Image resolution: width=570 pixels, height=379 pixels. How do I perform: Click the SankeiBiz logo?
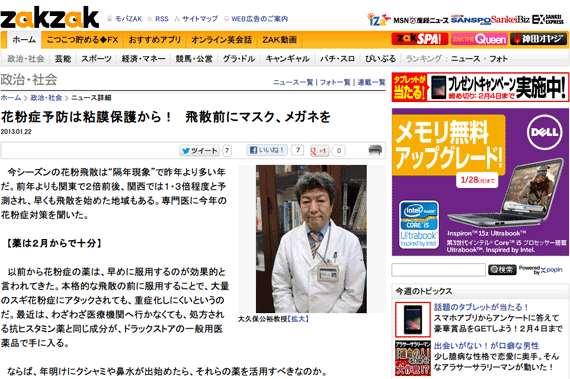[510, 20]
